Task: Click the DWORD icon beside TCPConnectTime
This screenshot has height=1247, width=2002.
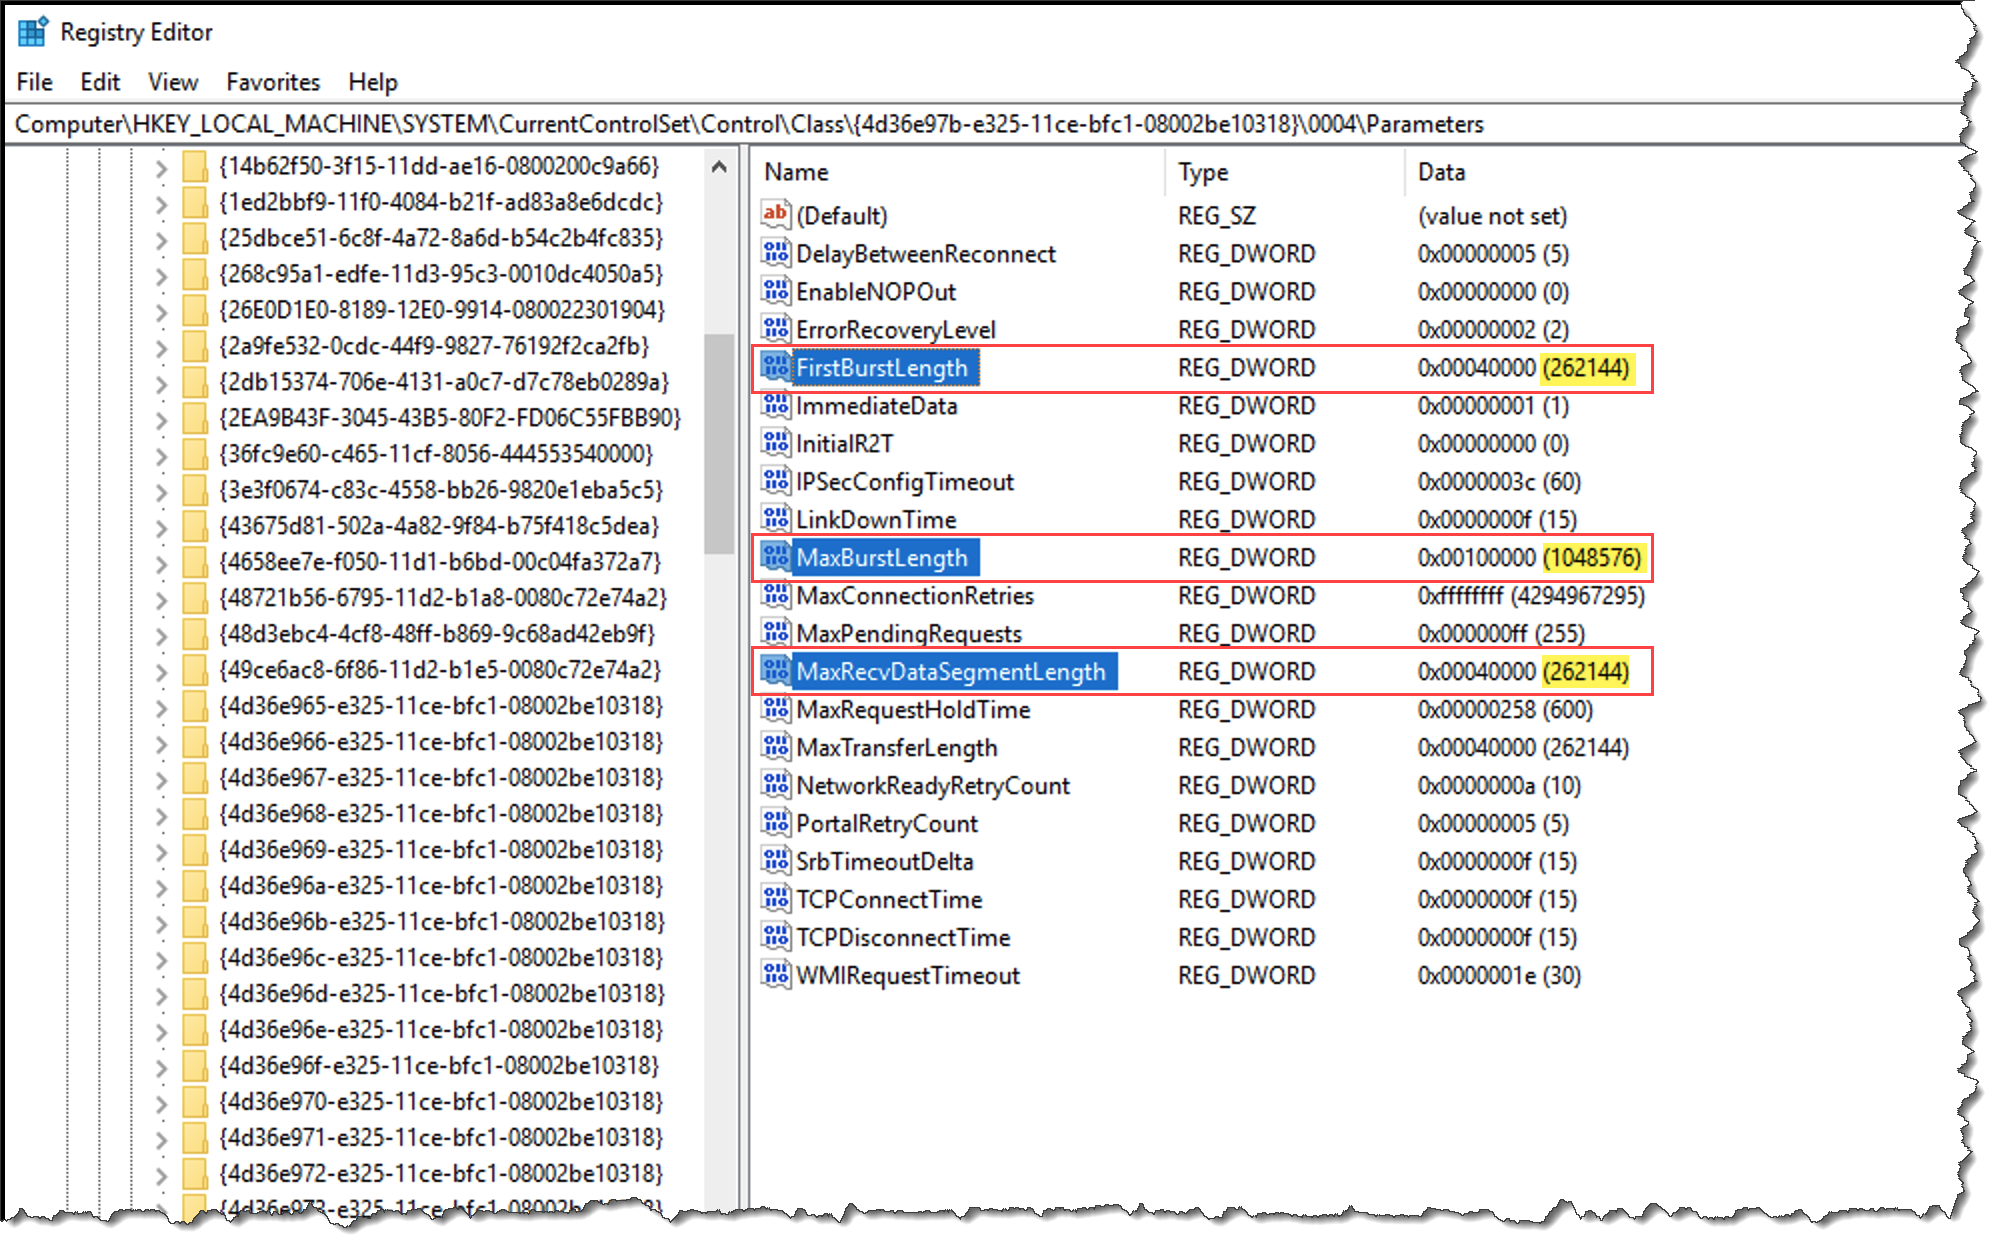Action: 775,899
